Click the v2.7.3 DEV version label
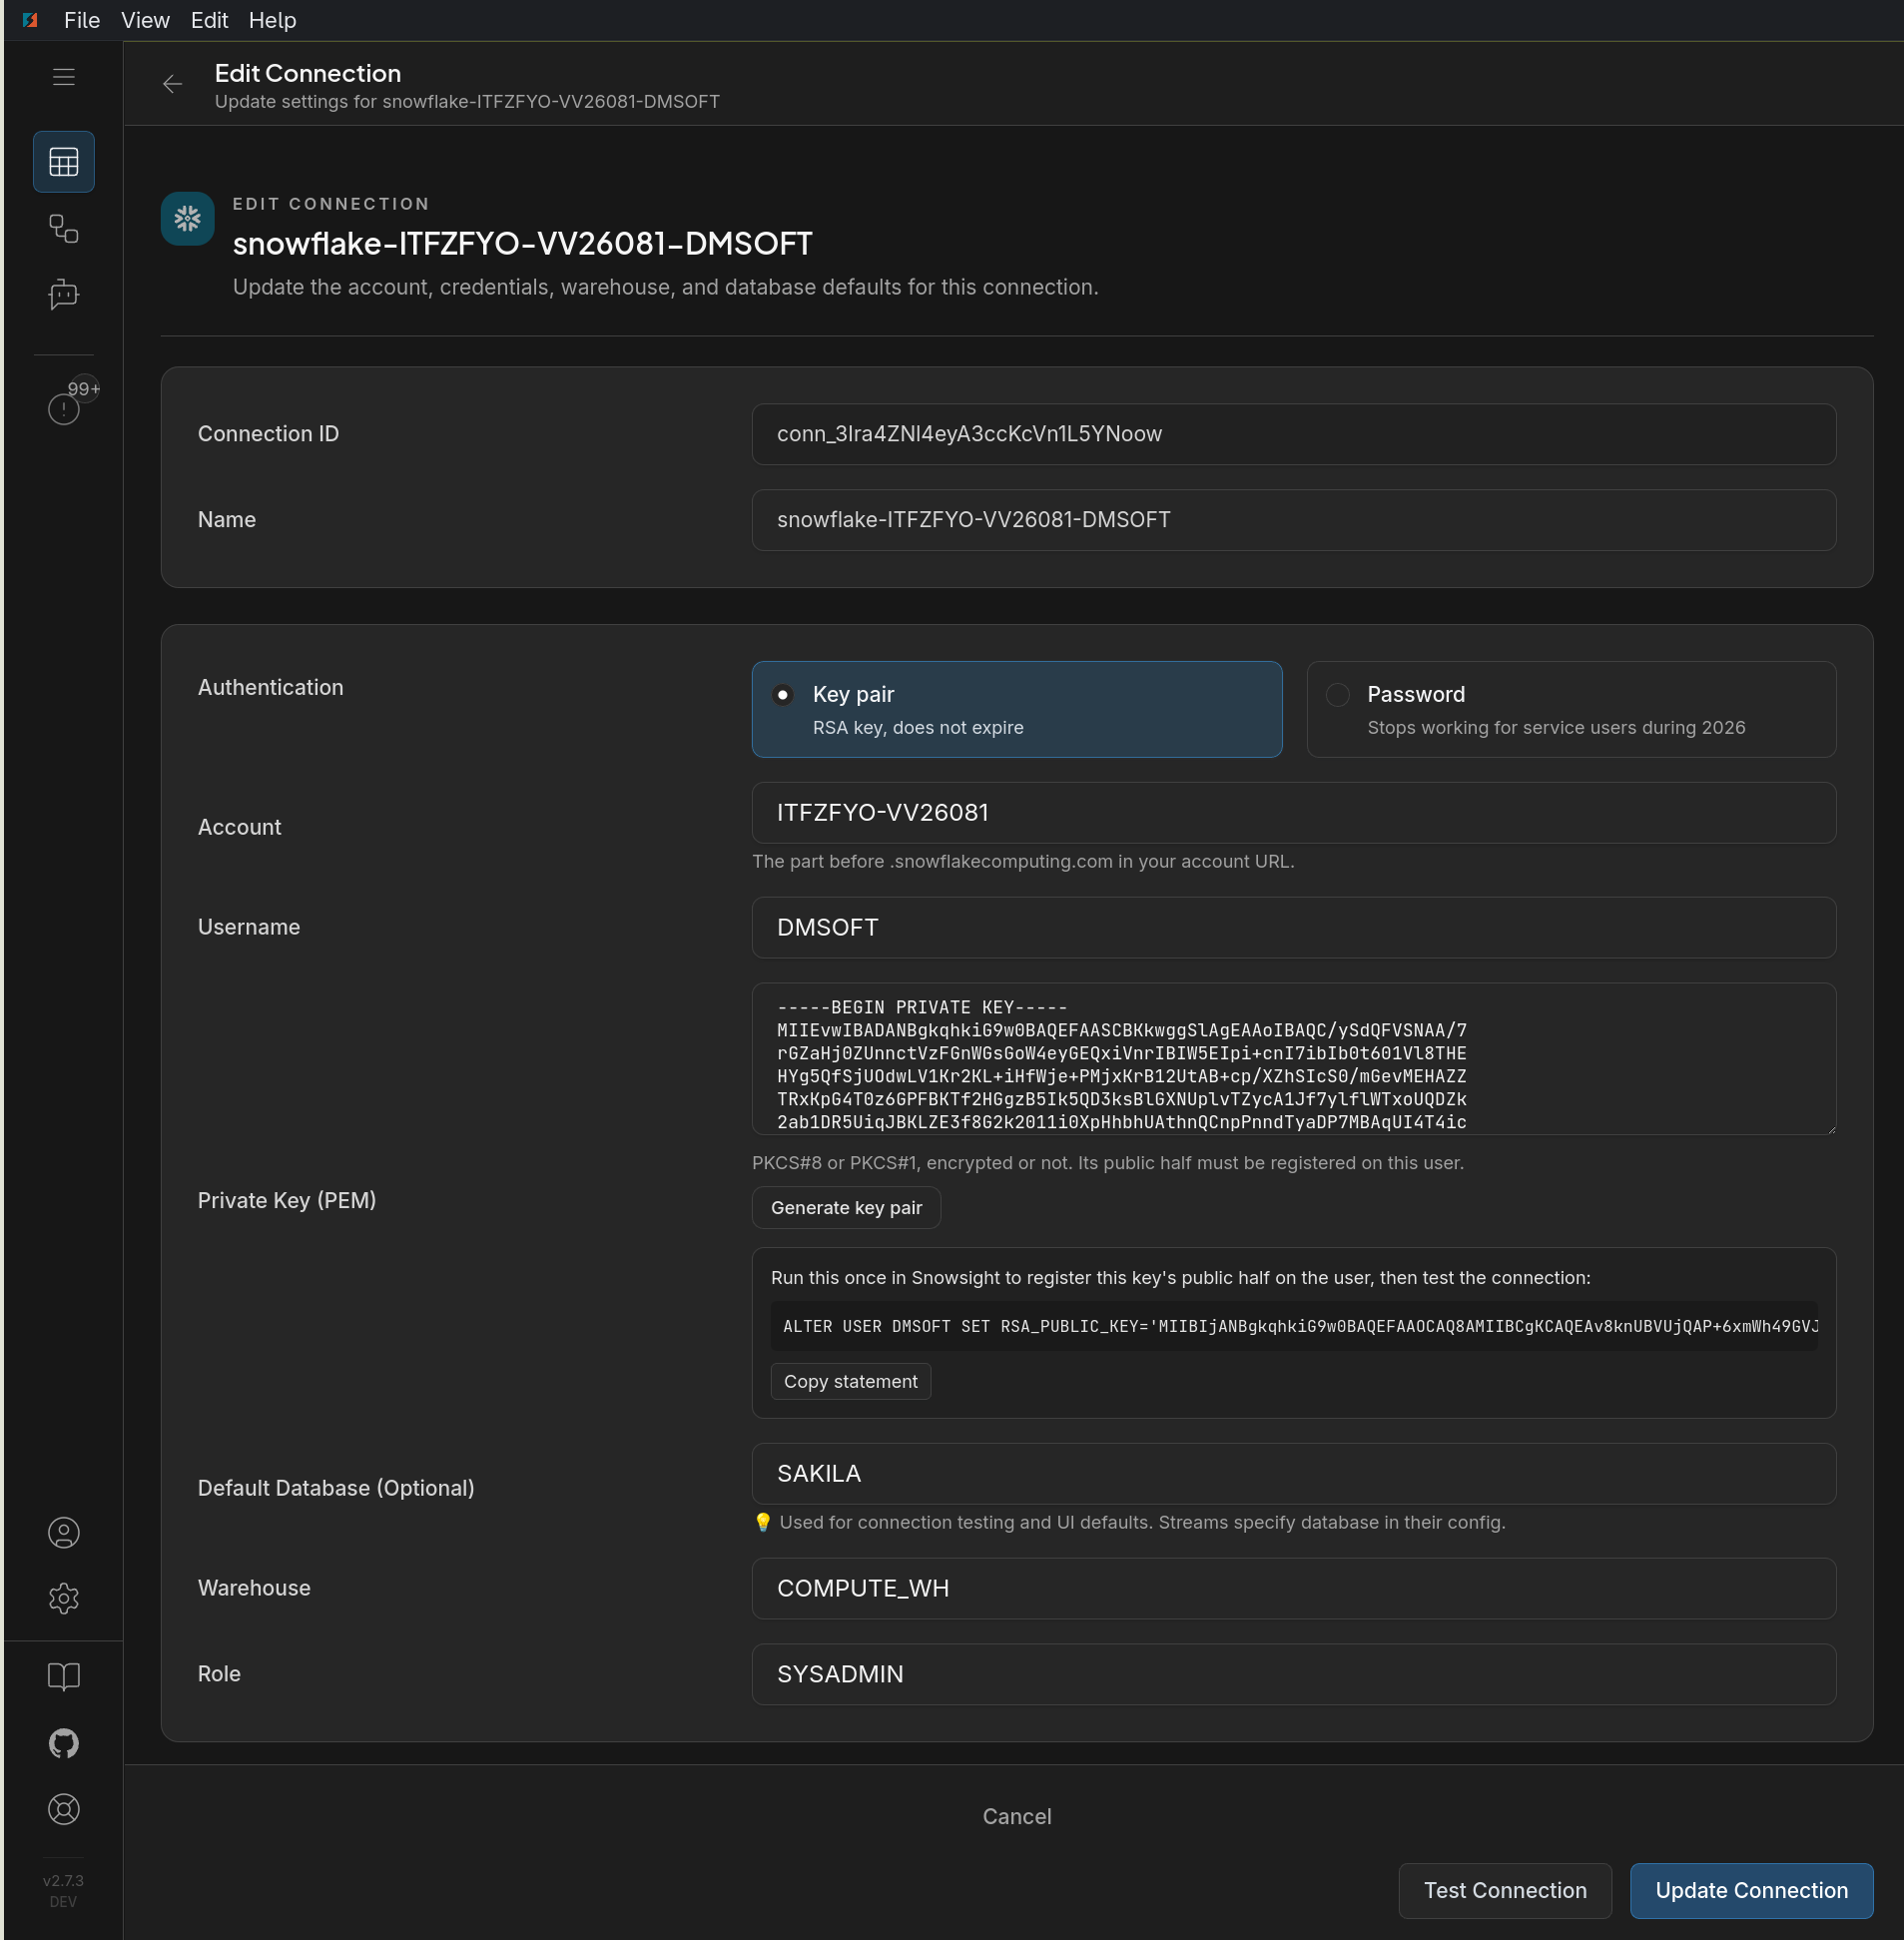1904x1940 pixels. 63,1891
